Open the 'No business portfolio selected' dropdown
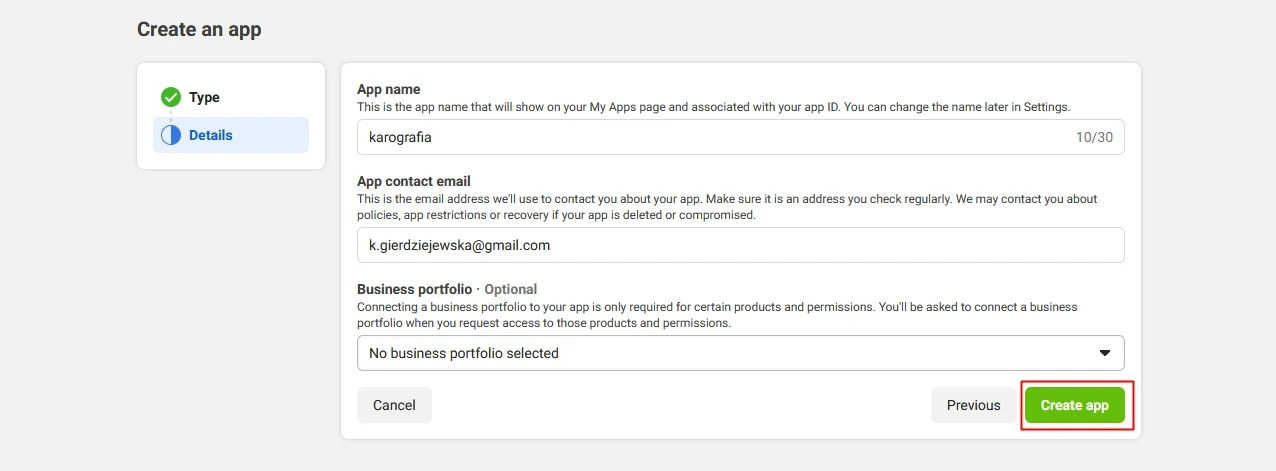The width and height of the screenshot is (1276, 471). [x=720, y=353]
